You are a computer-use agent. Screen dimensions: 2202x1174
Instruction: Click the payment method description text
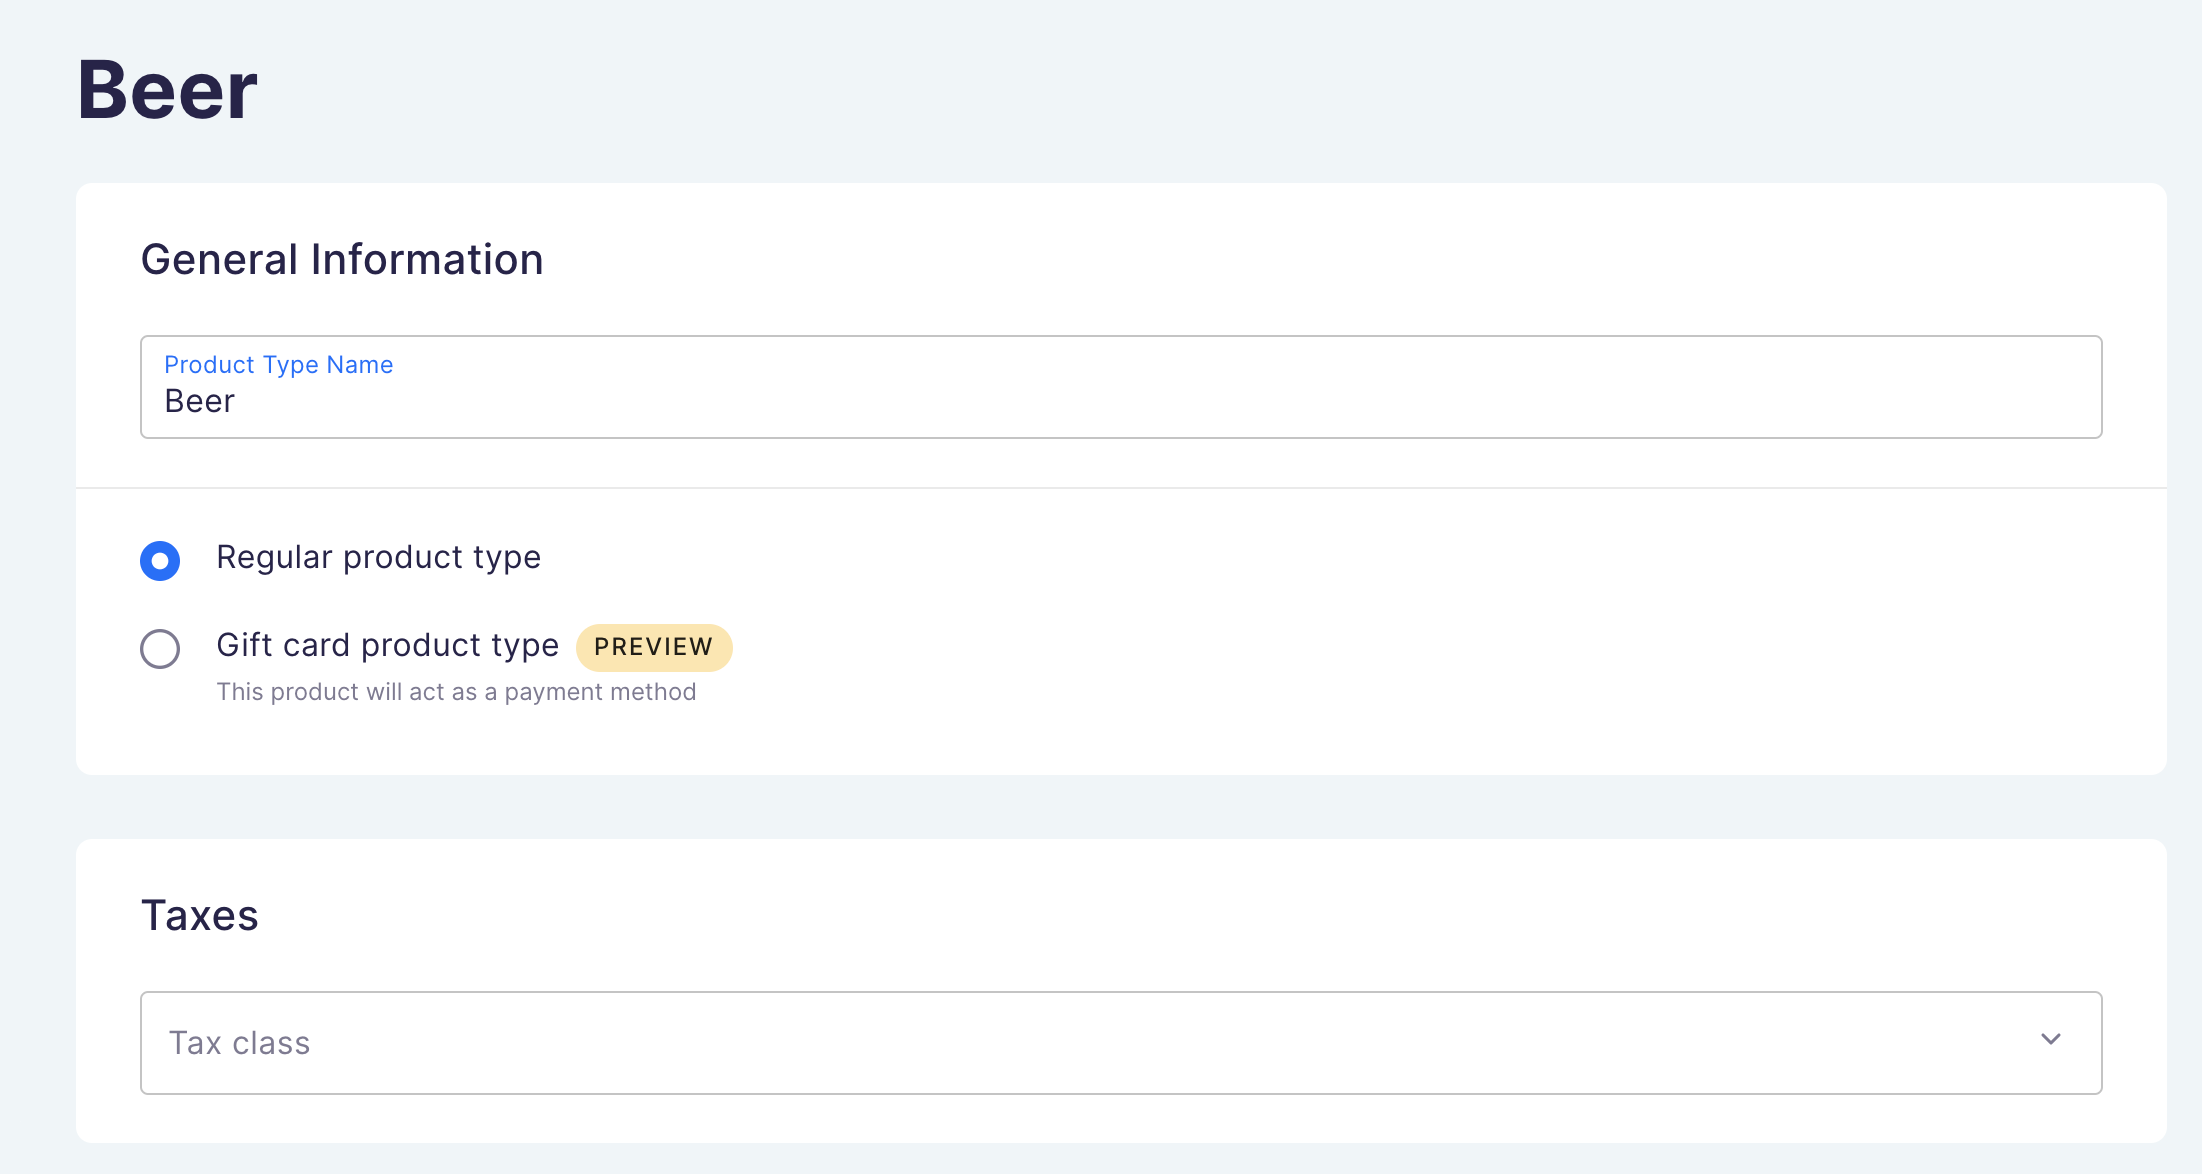[456, 691]
